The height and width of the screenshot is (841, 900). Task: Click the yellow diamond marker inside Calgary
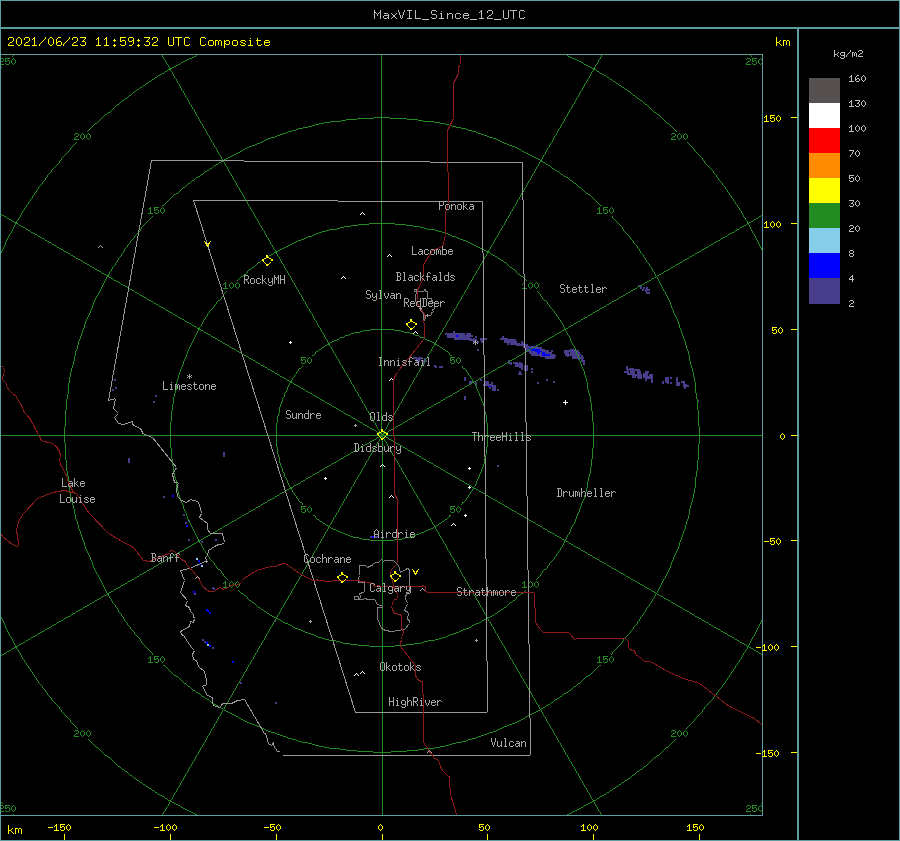coord(395,576)
